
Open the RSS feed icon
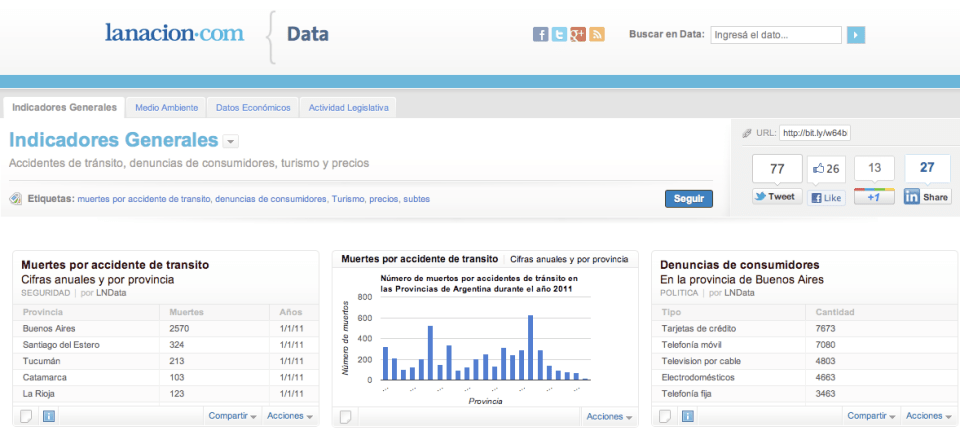597,35
